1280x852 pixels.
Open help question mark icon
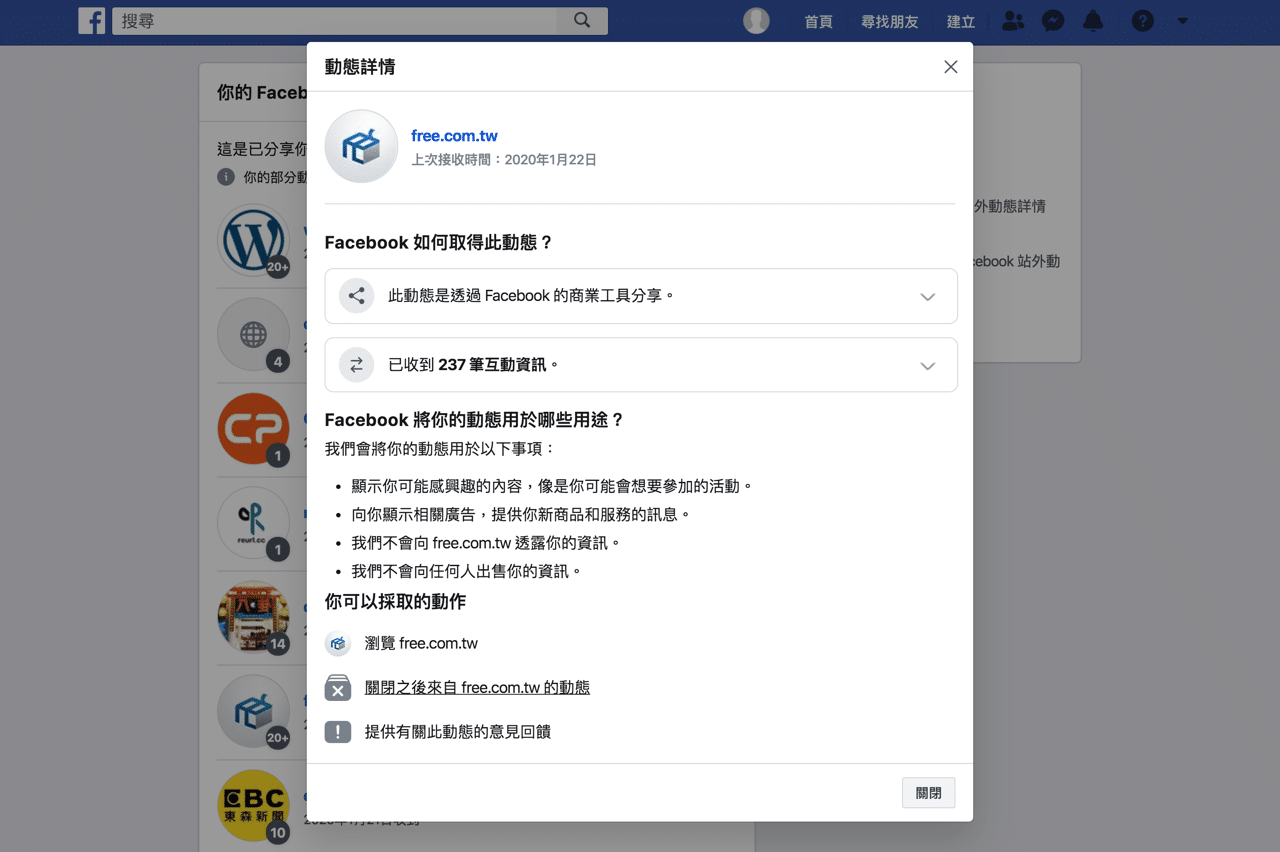click(1142, 21)
